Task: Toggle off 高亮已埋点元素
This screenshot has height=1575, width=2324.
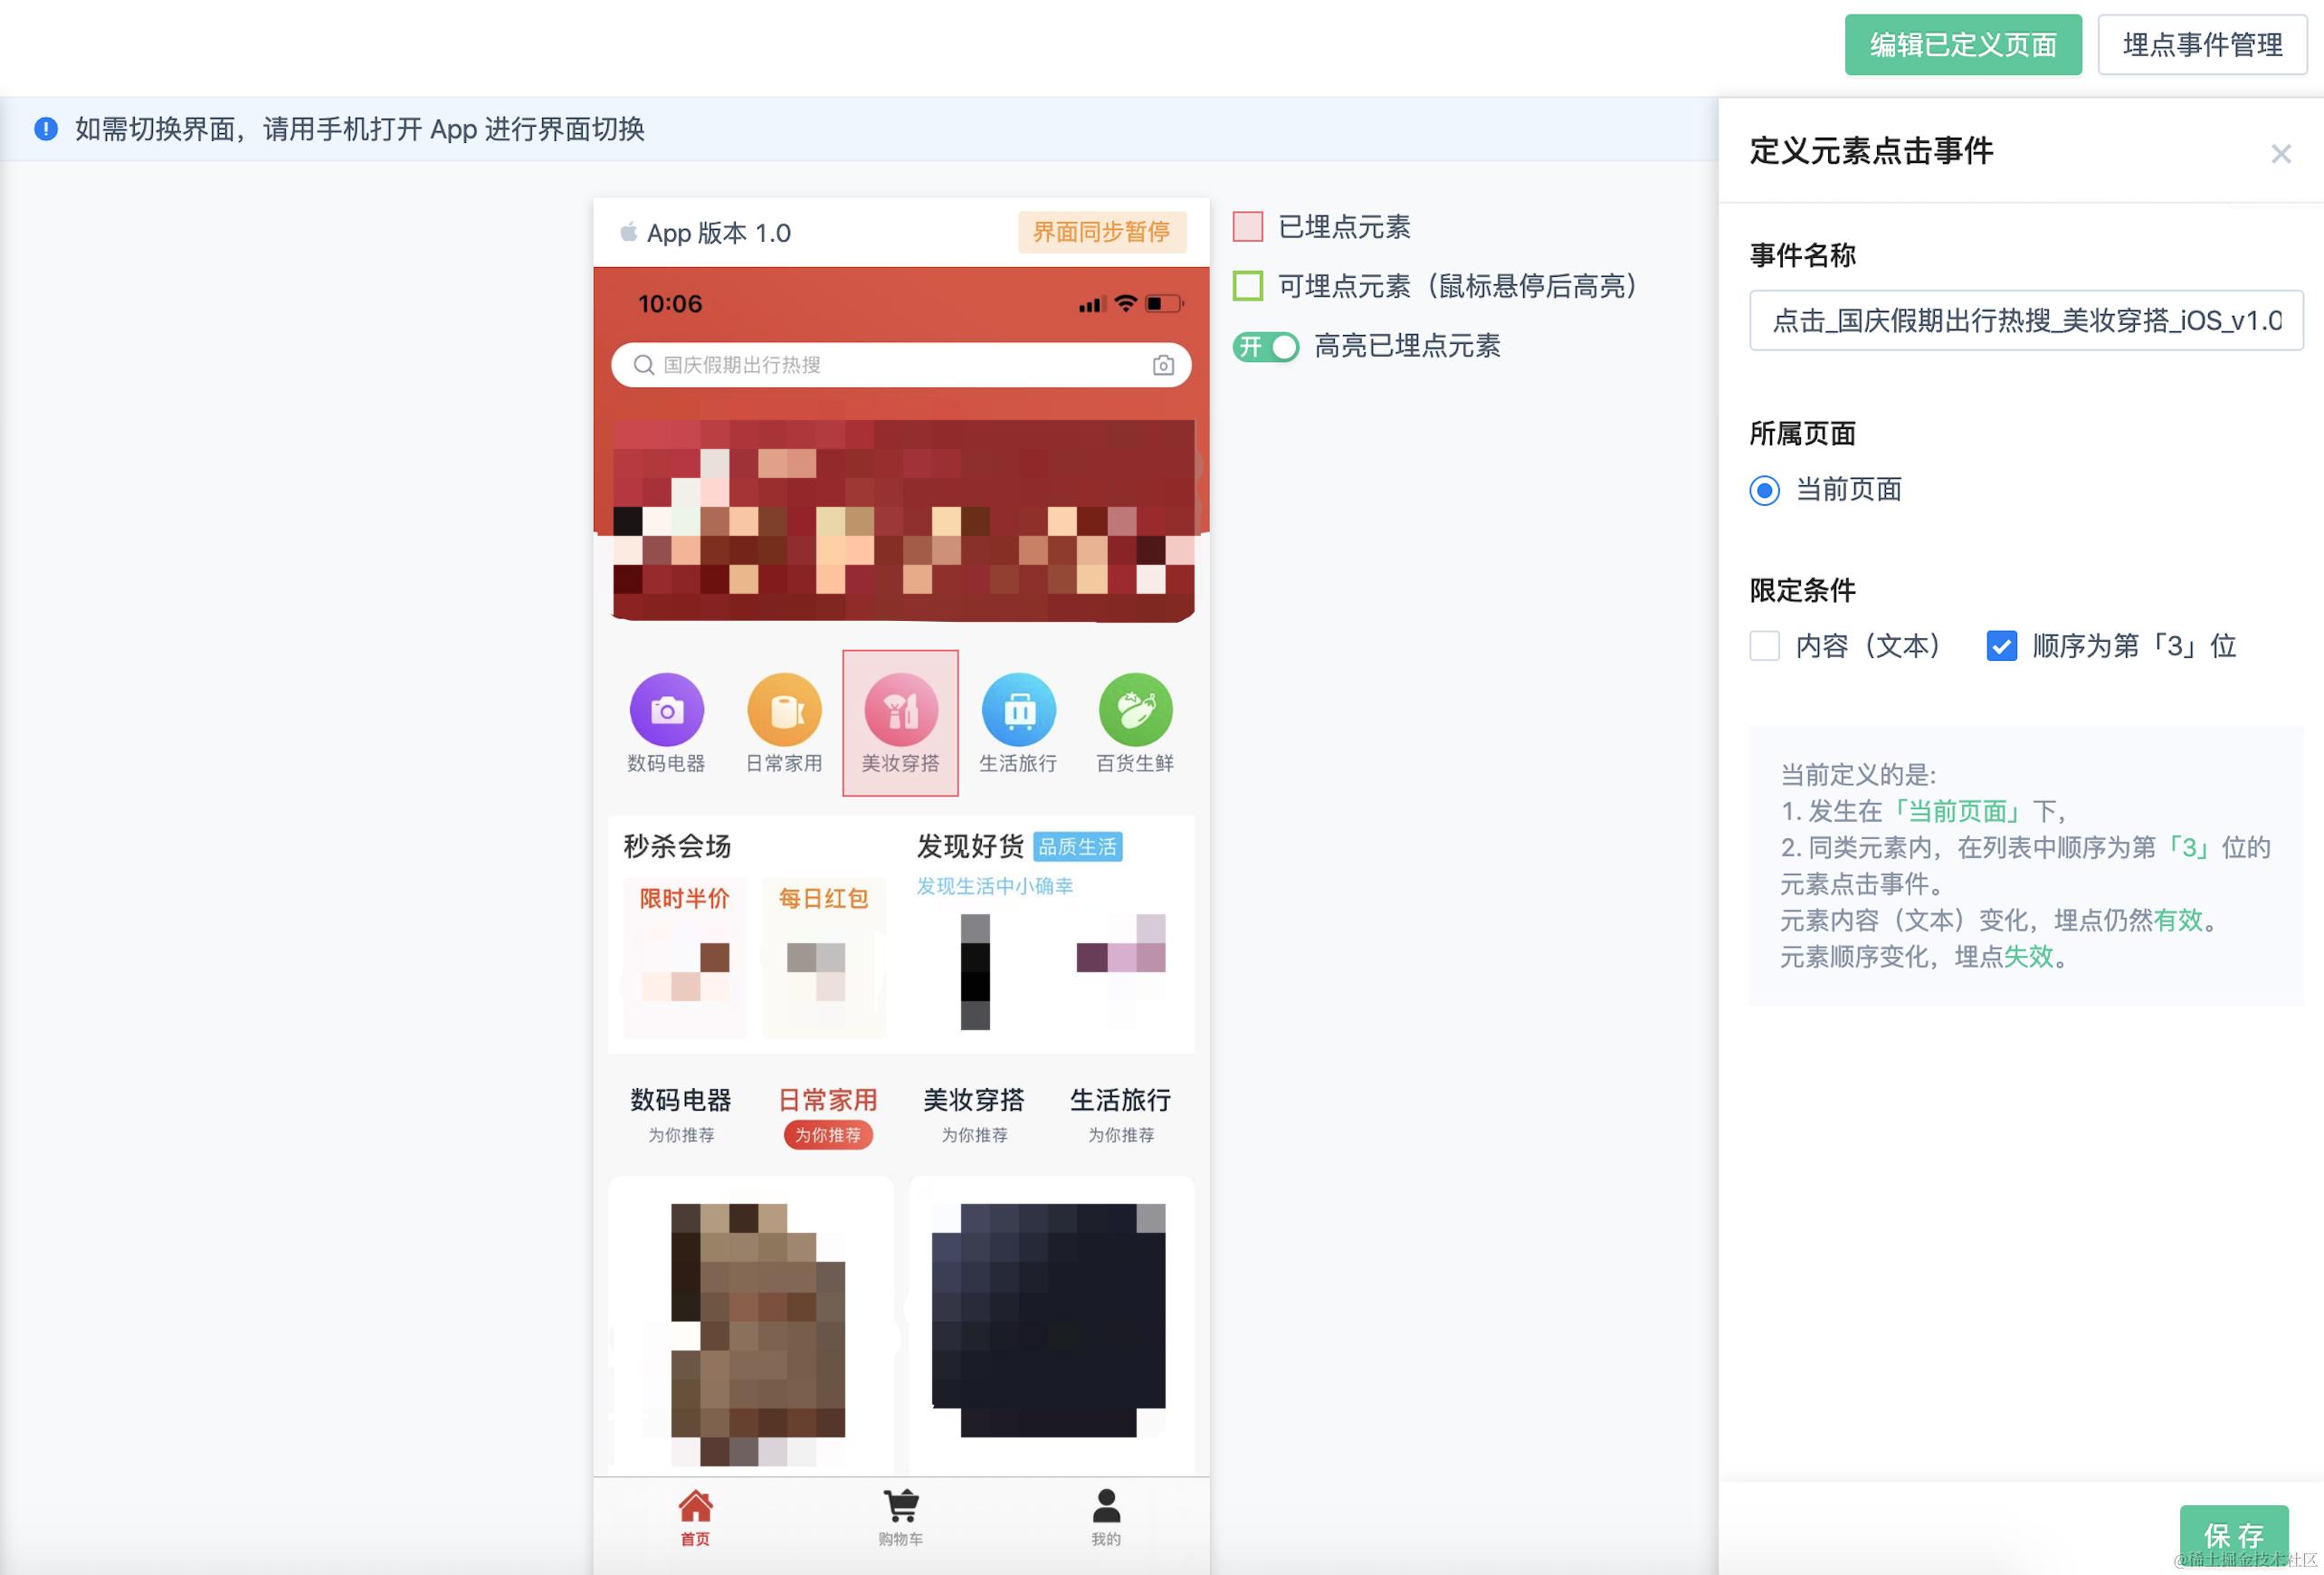Action: click(x=1264, y=347)
